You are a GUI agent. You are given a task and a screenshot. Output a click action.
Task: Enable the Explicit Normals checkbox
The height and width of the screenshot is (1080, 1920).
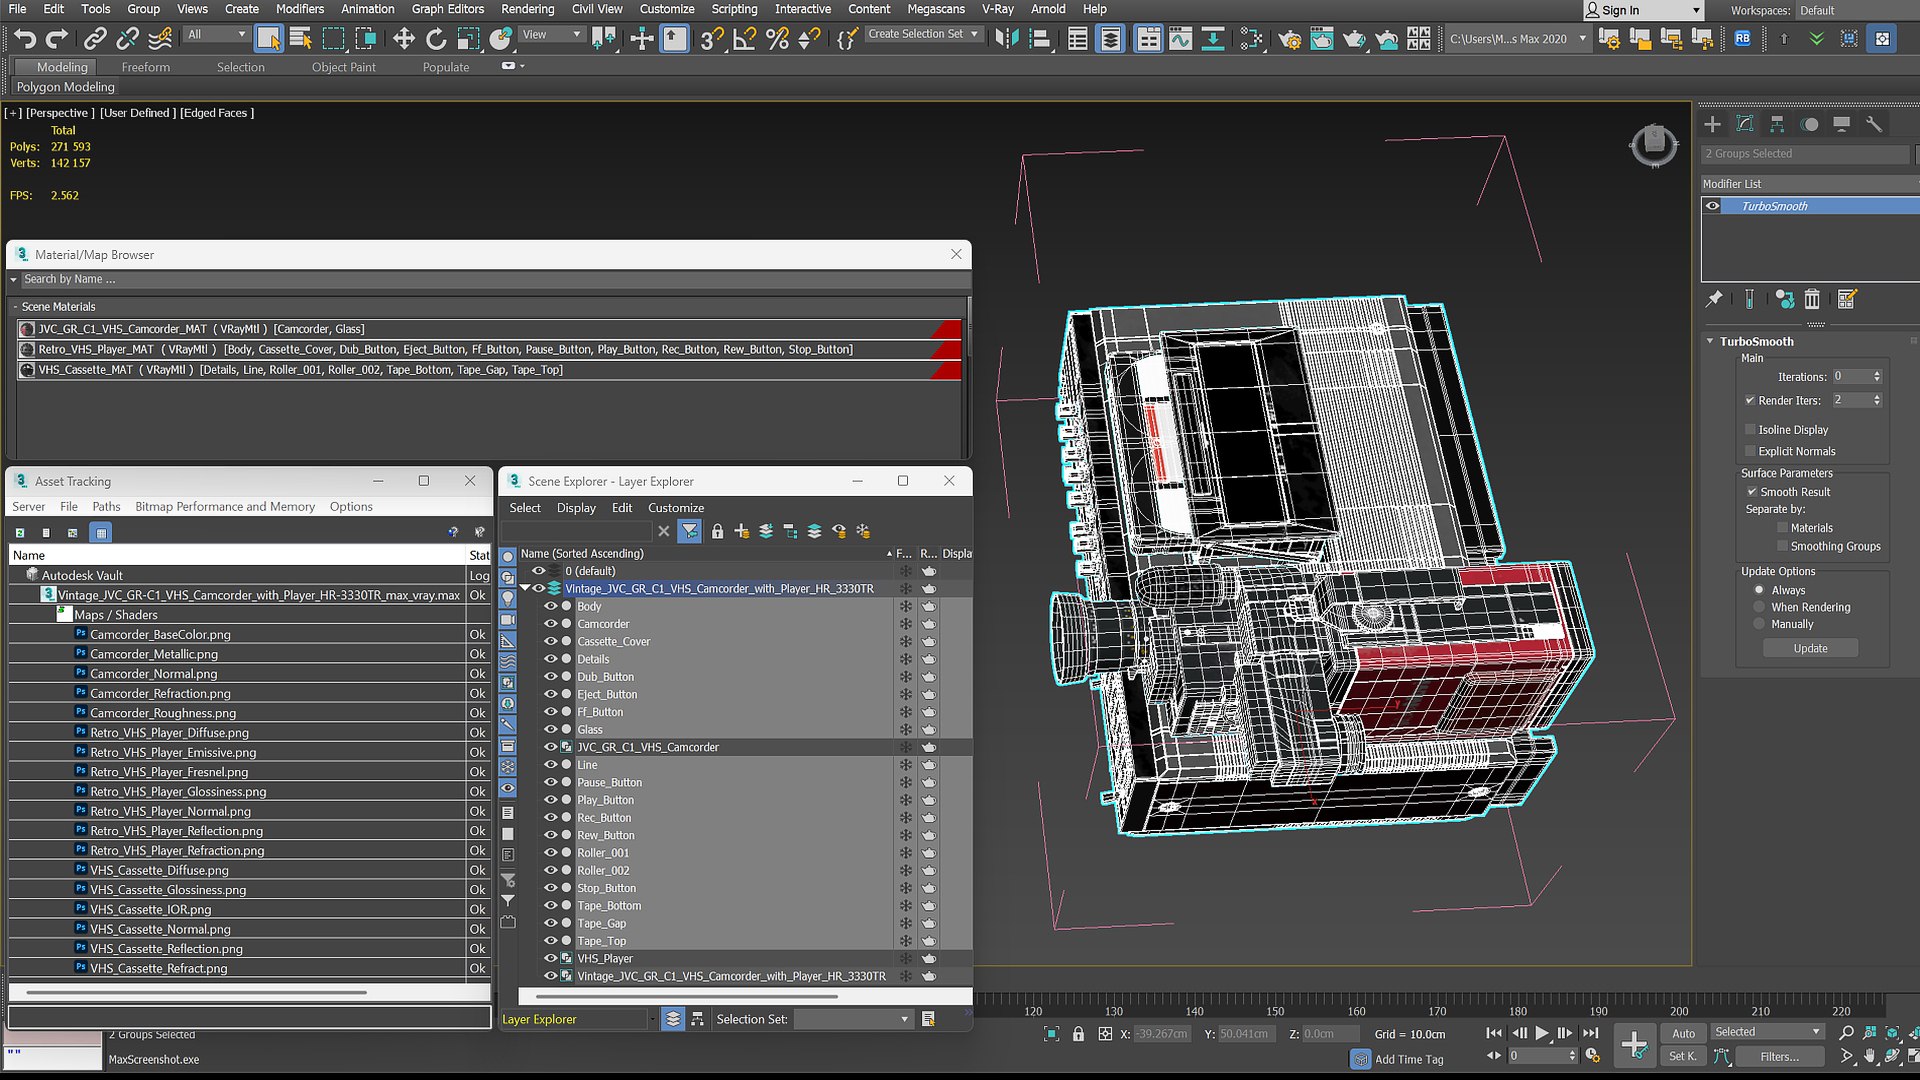1751,452
